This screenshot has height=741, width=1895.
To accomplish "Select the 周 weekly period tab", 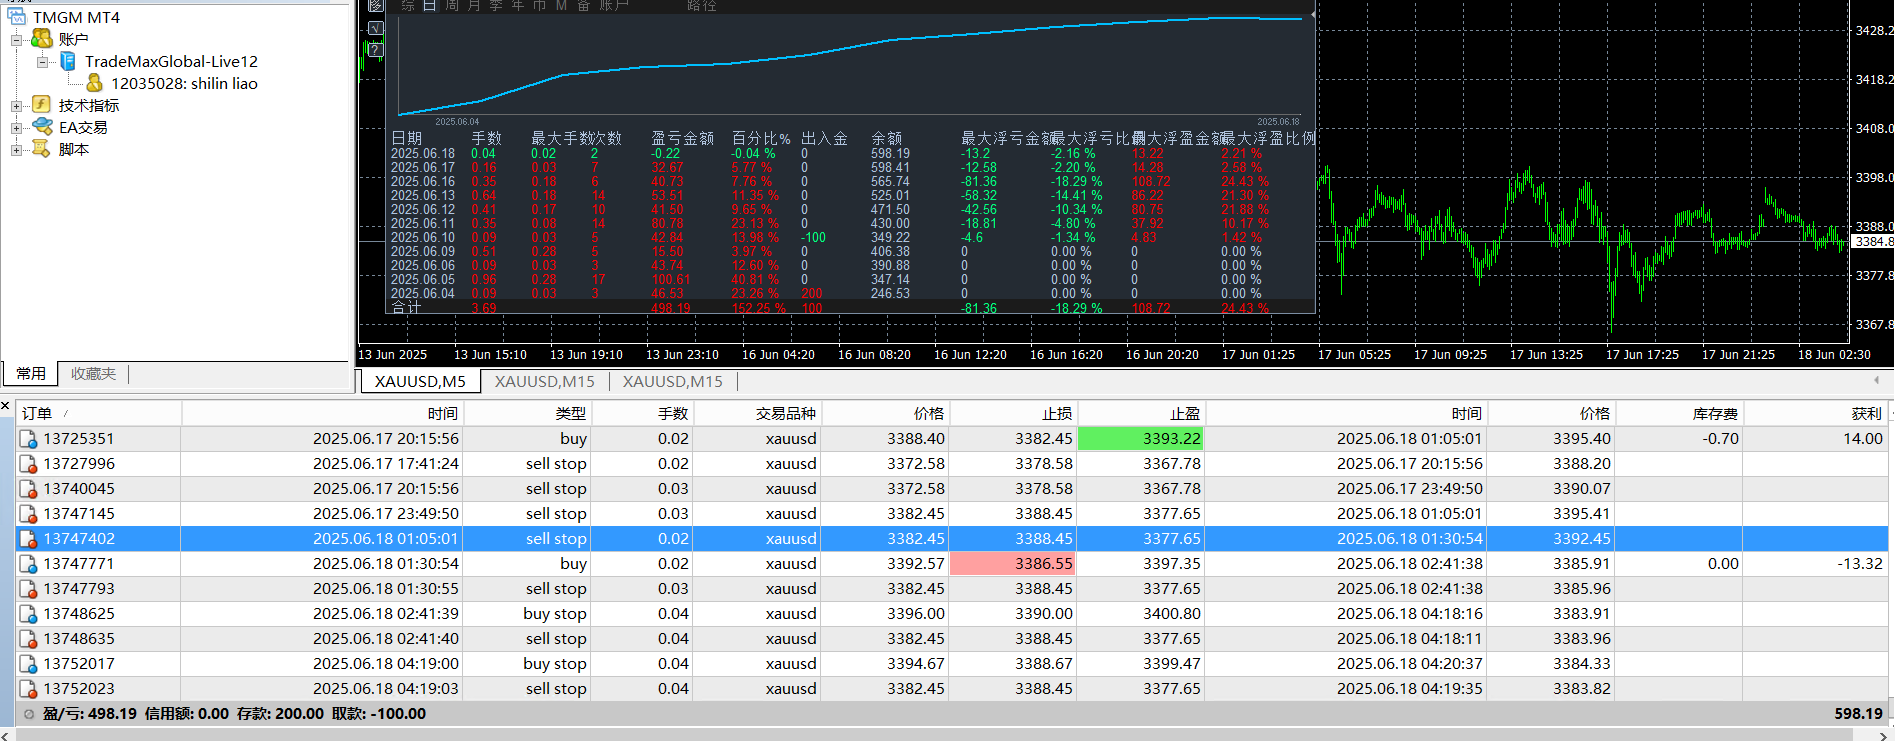I will [452, 5].
